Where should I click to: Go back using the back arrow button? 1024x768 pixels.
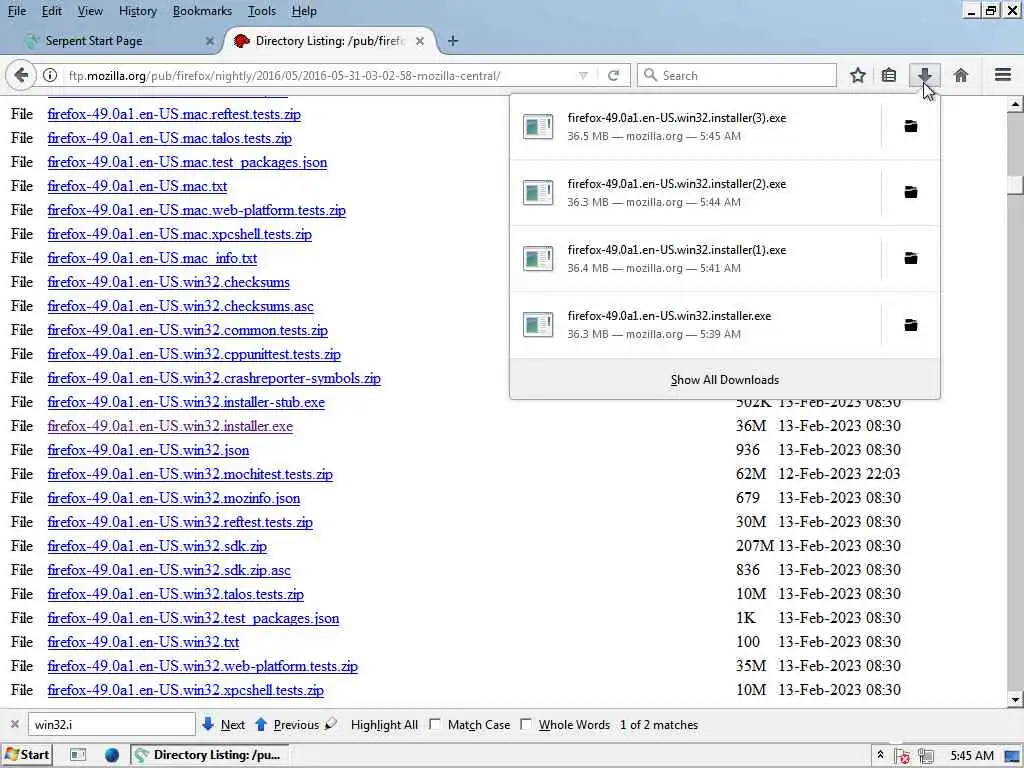21,76
